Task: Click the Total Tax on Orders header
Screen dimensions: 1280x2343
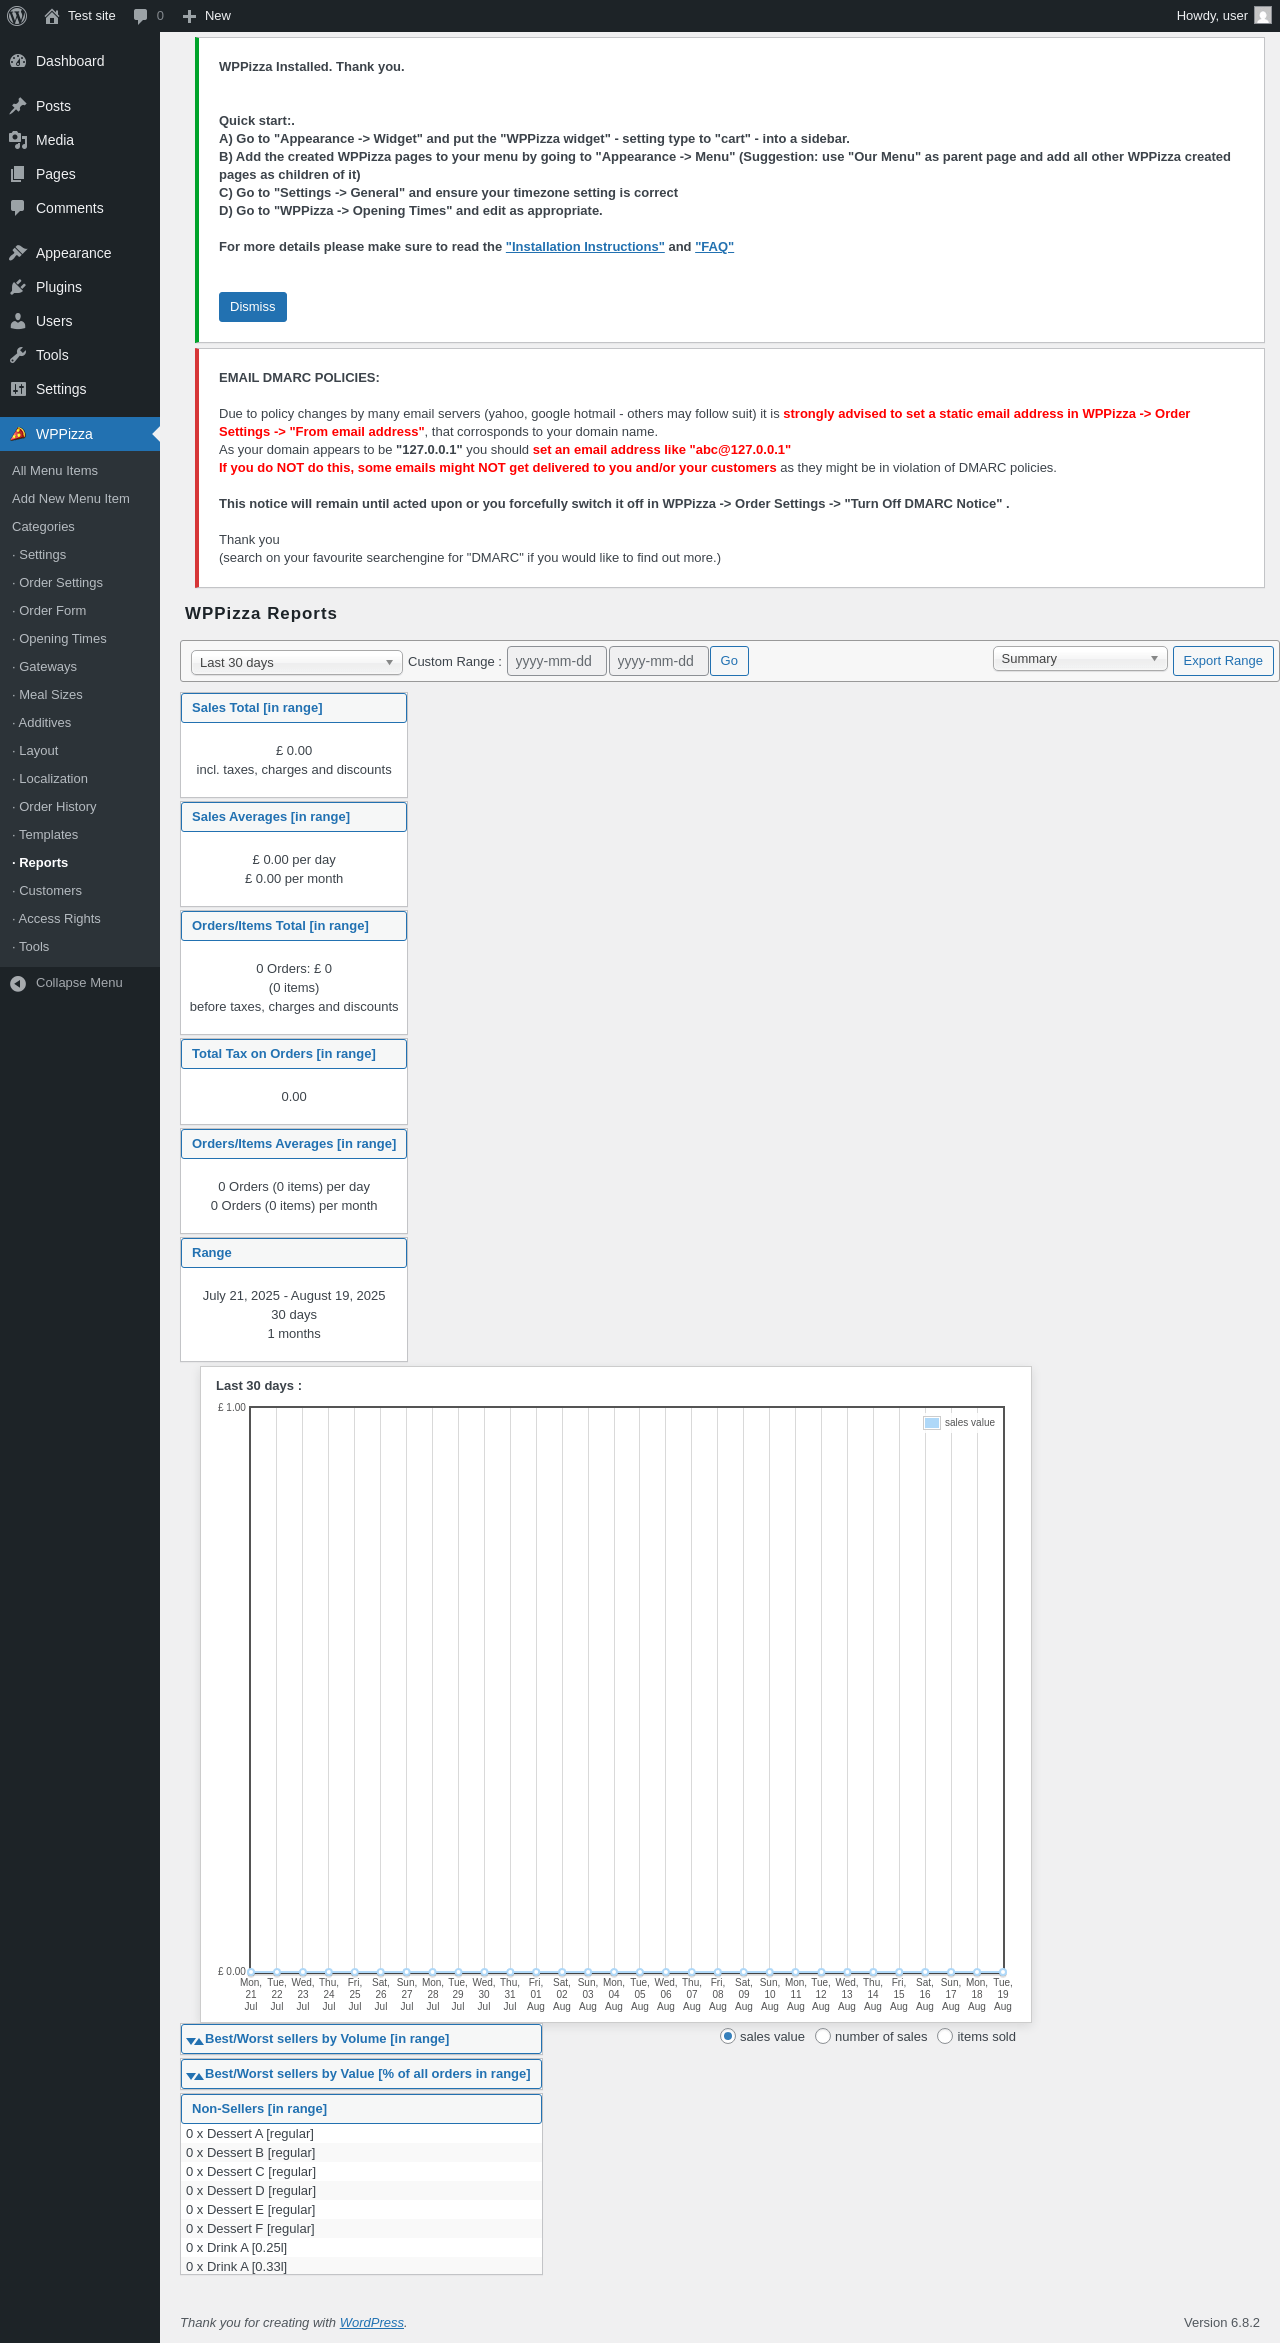Action: coord(294,1054)
